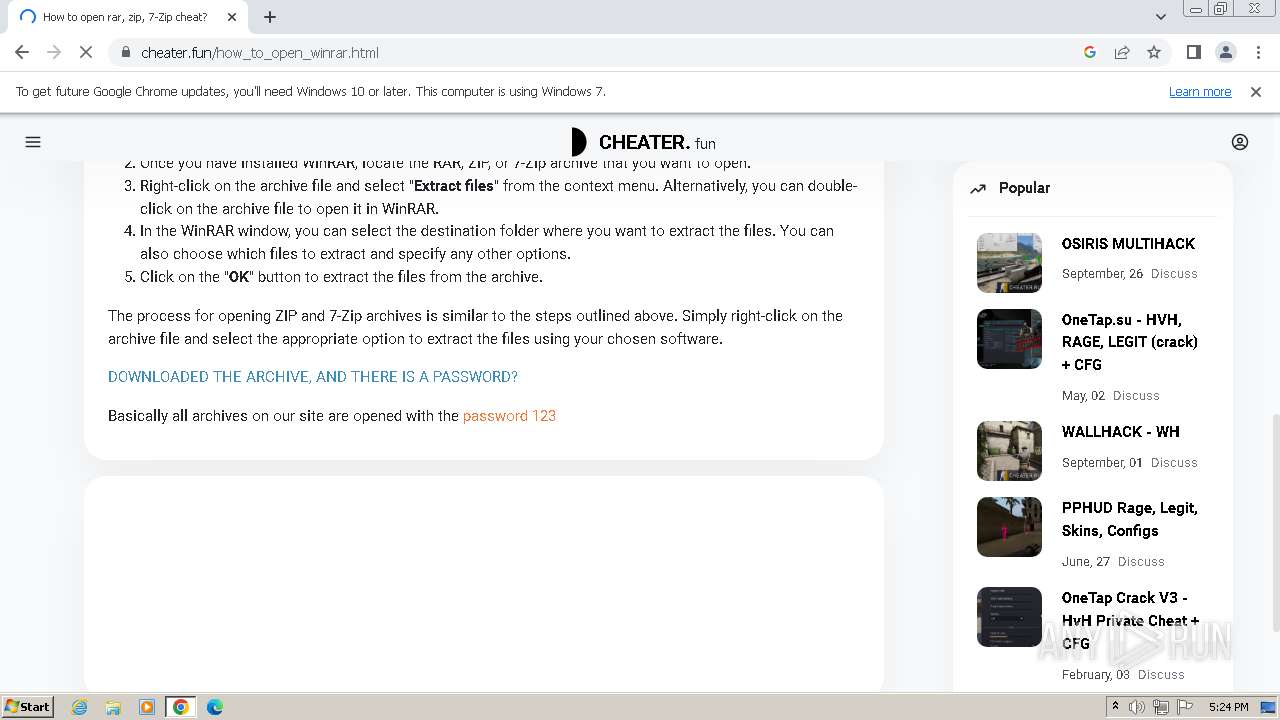Open Discuss for September, 01 post

coord(1174,463)
